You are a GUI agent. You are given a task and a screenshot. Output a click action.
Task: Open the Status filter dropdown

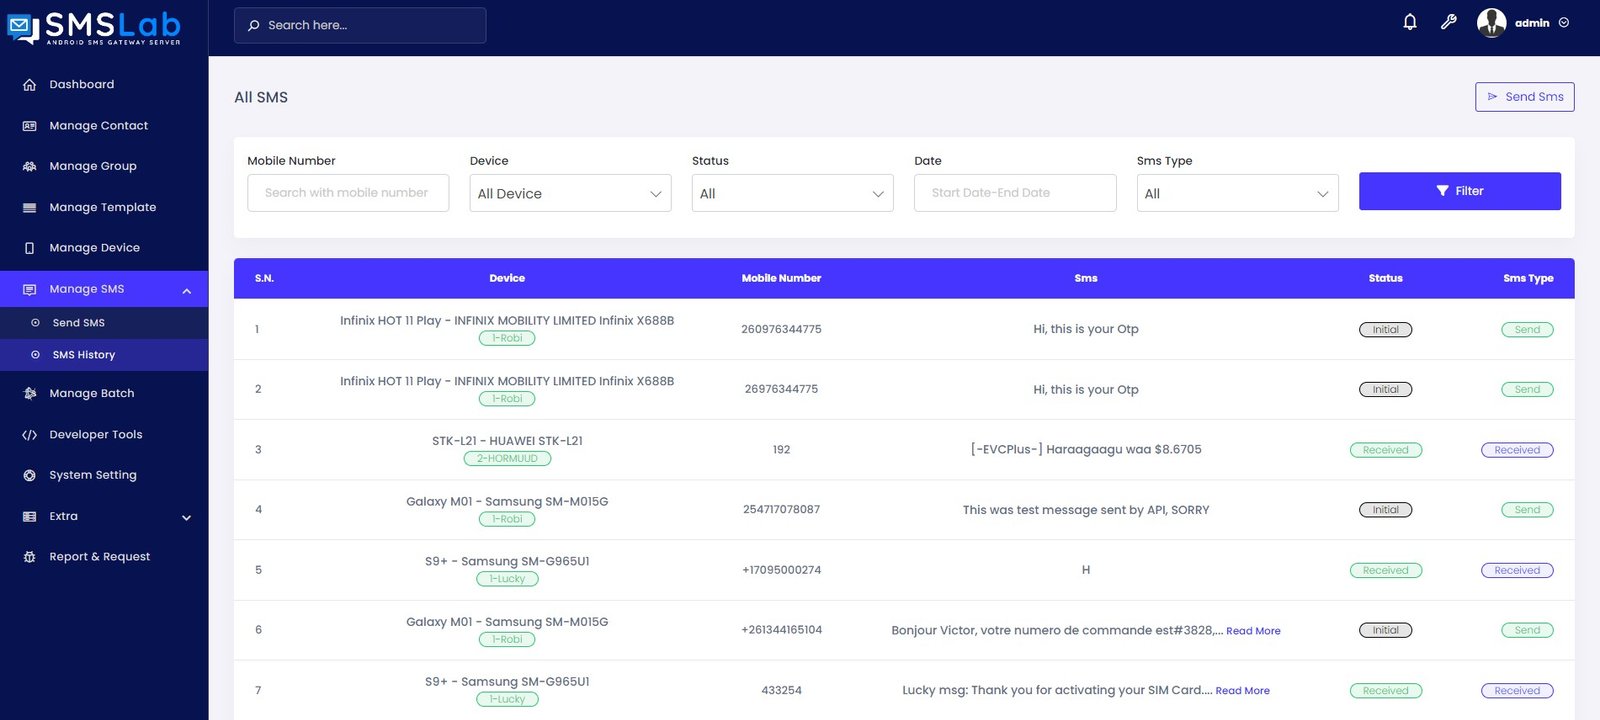pos(792,193)
